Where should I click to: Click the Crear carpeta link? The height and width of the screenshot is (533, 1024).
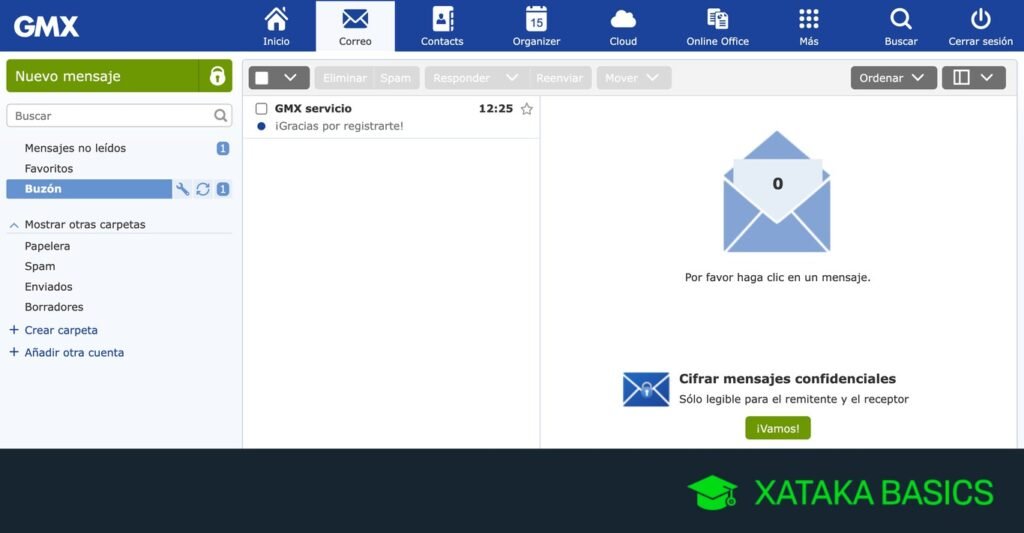point(61,330)
